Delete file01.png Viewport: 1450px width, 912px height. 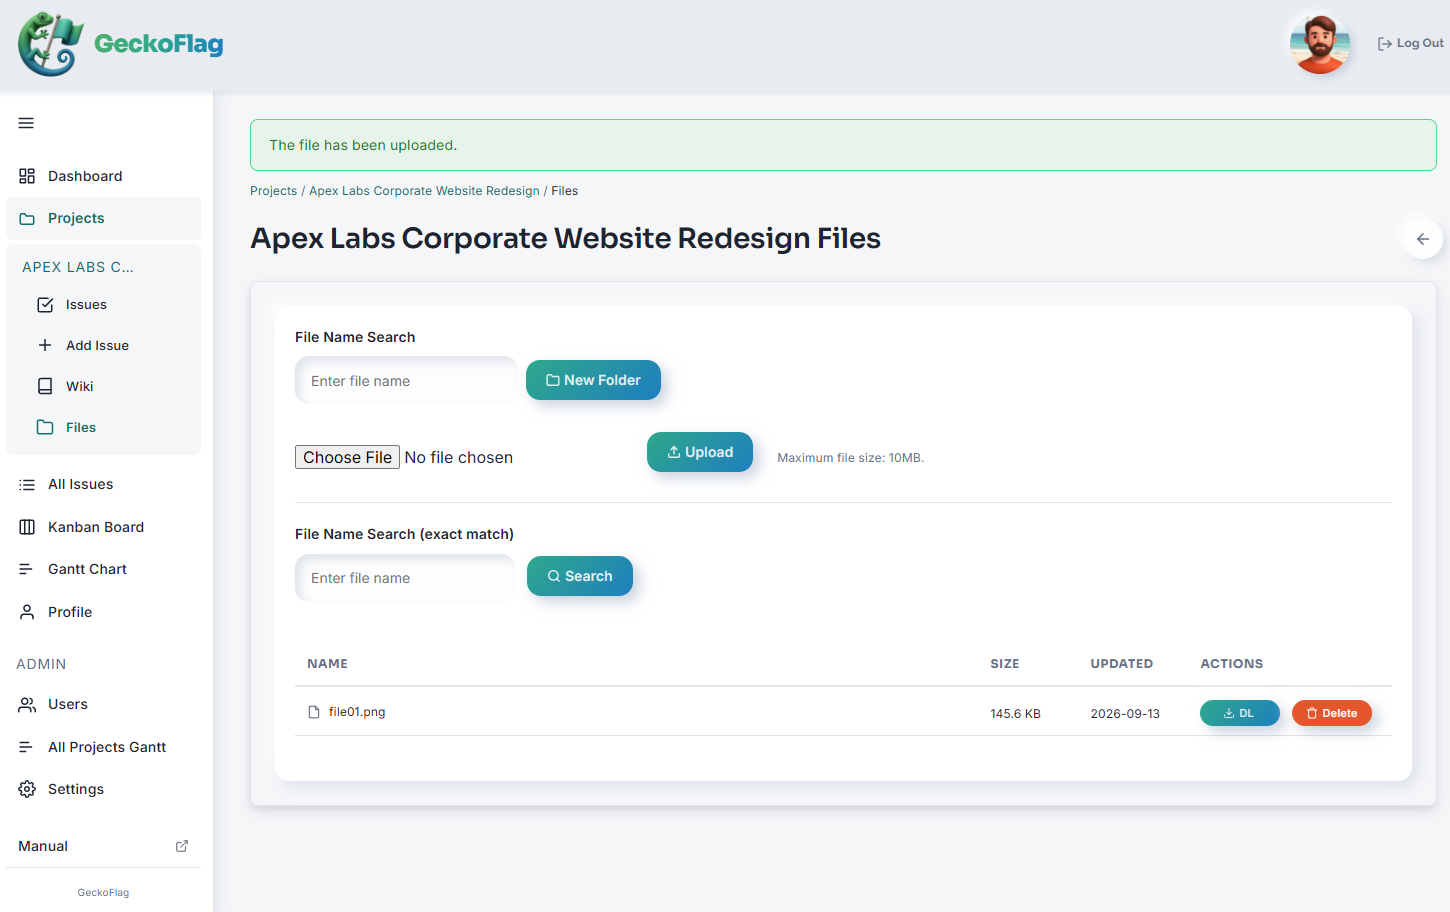coord(1332,713)
